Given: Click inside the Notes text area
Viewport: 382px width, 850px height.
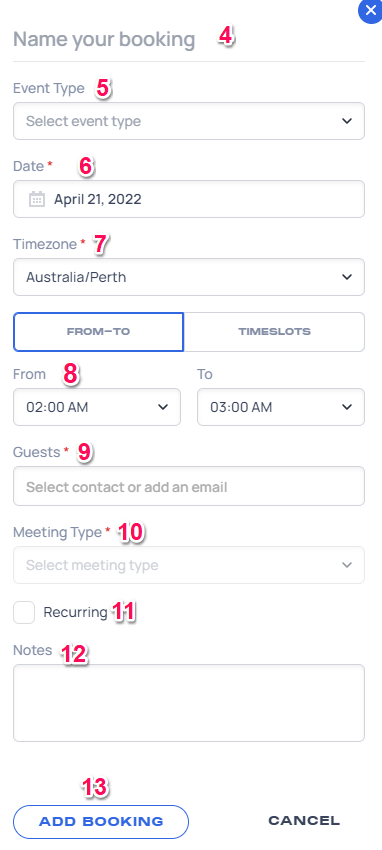Looking at the screenshot, I should coord(189,703).
